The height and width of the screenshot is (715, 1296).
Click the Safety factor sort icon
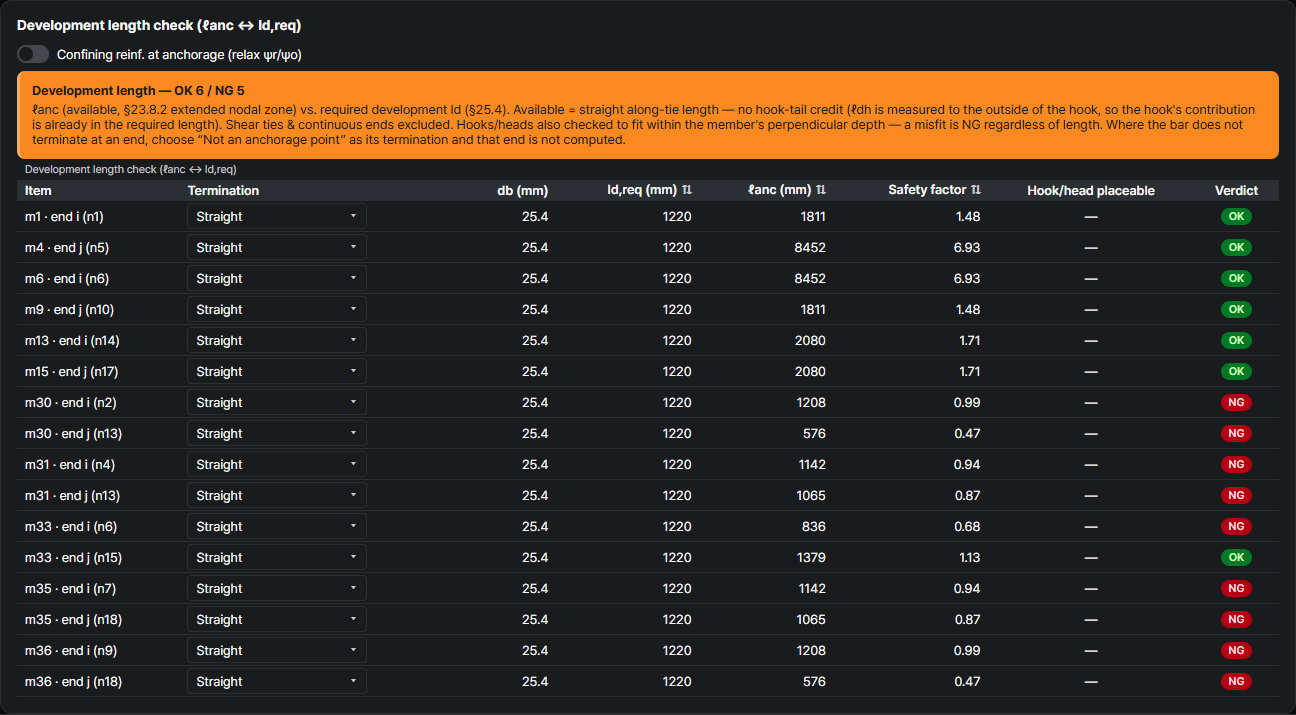(x=976, y=190)
